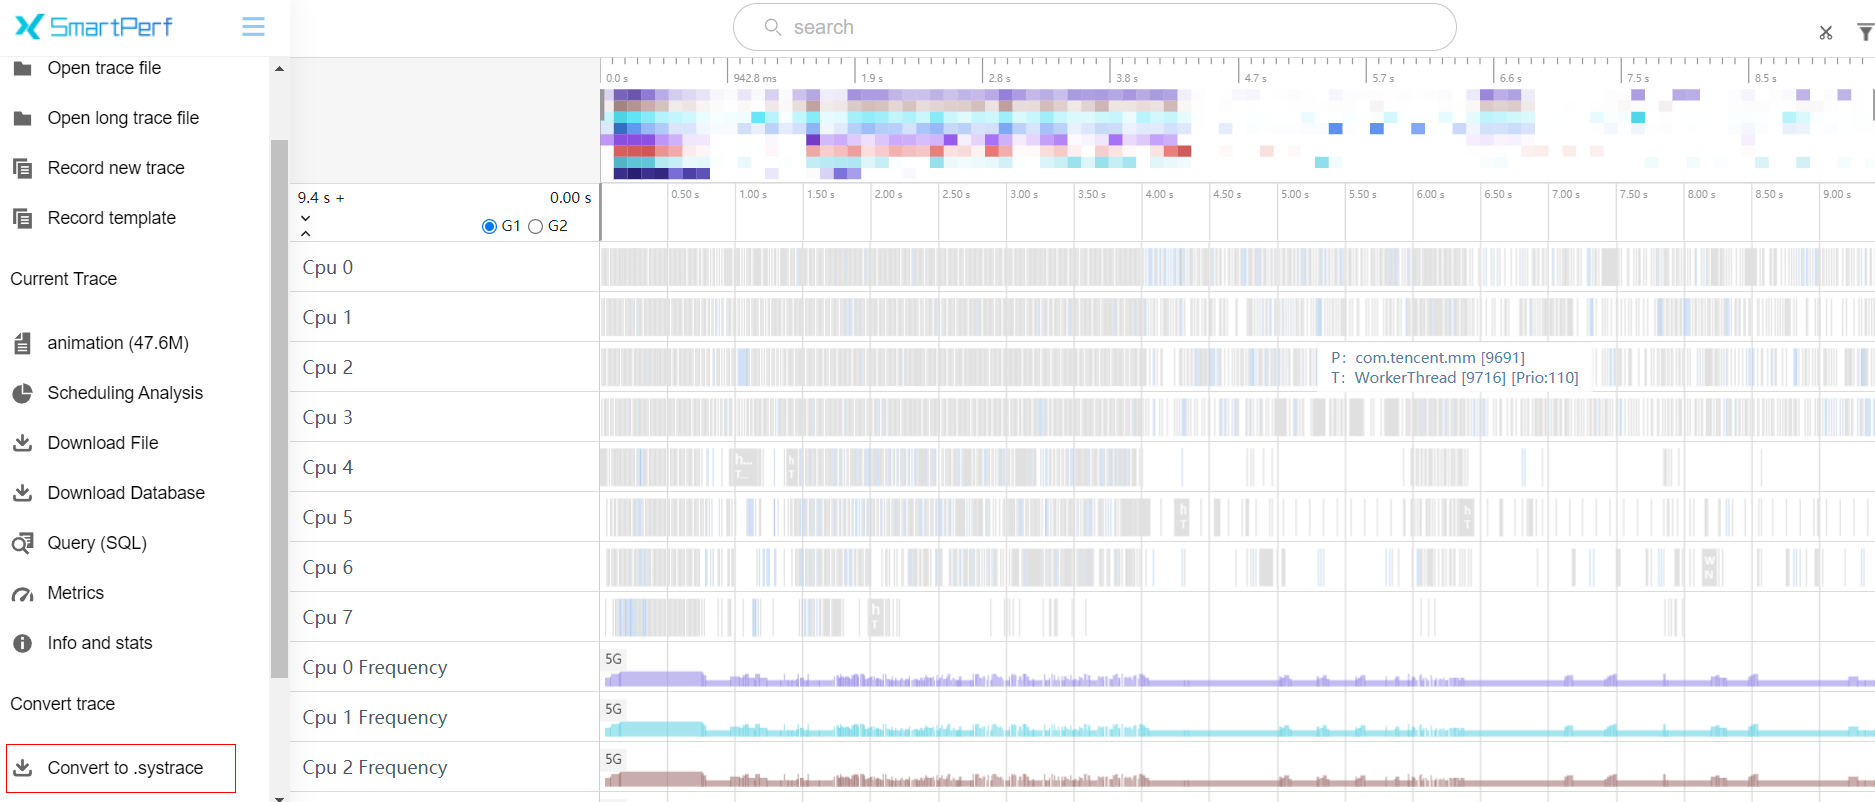Screen dimensions: 1875x802
Task: Click the Query (SQL) icon
Action: pyautogui.click(x=22, y=543)
